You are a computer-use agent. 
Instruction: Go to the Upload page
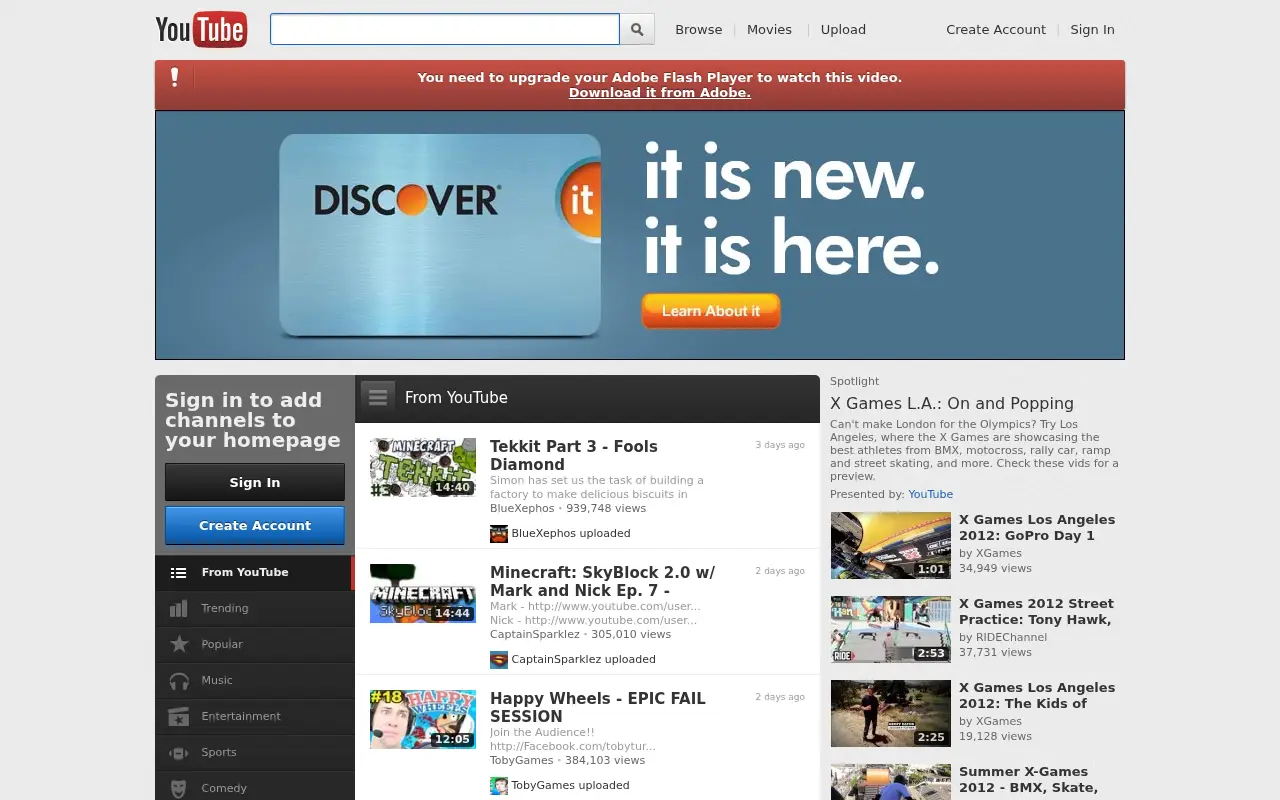click(843, 29)
